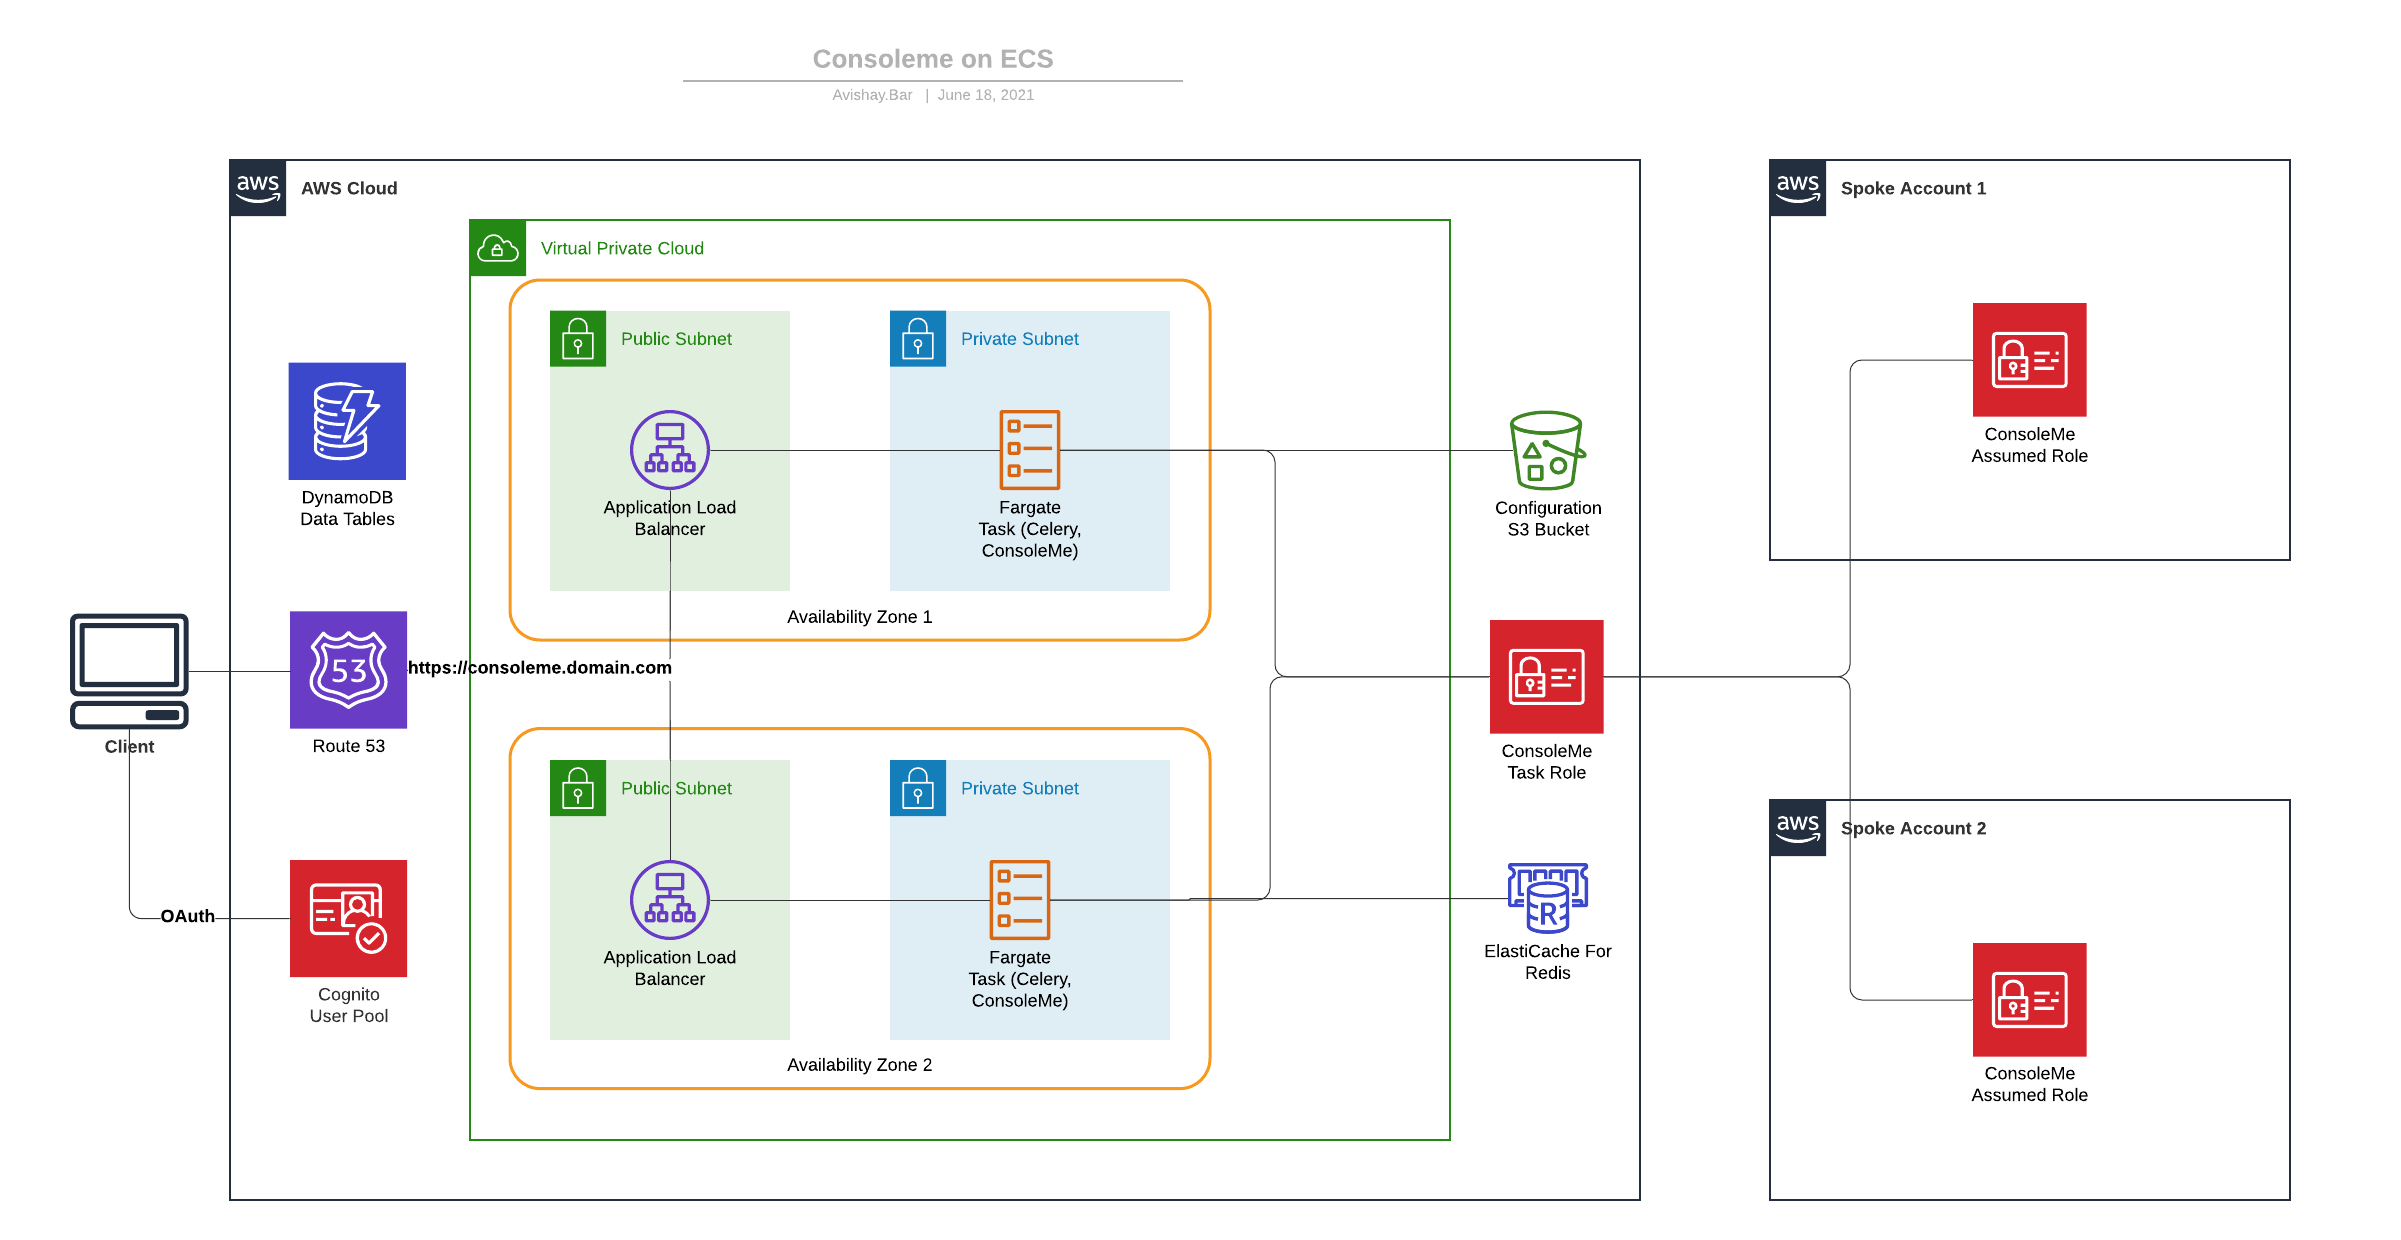Click Private Subnet lock icon in Zone 1
Screen dimensions: 2401x1240
tap(918, 339)
